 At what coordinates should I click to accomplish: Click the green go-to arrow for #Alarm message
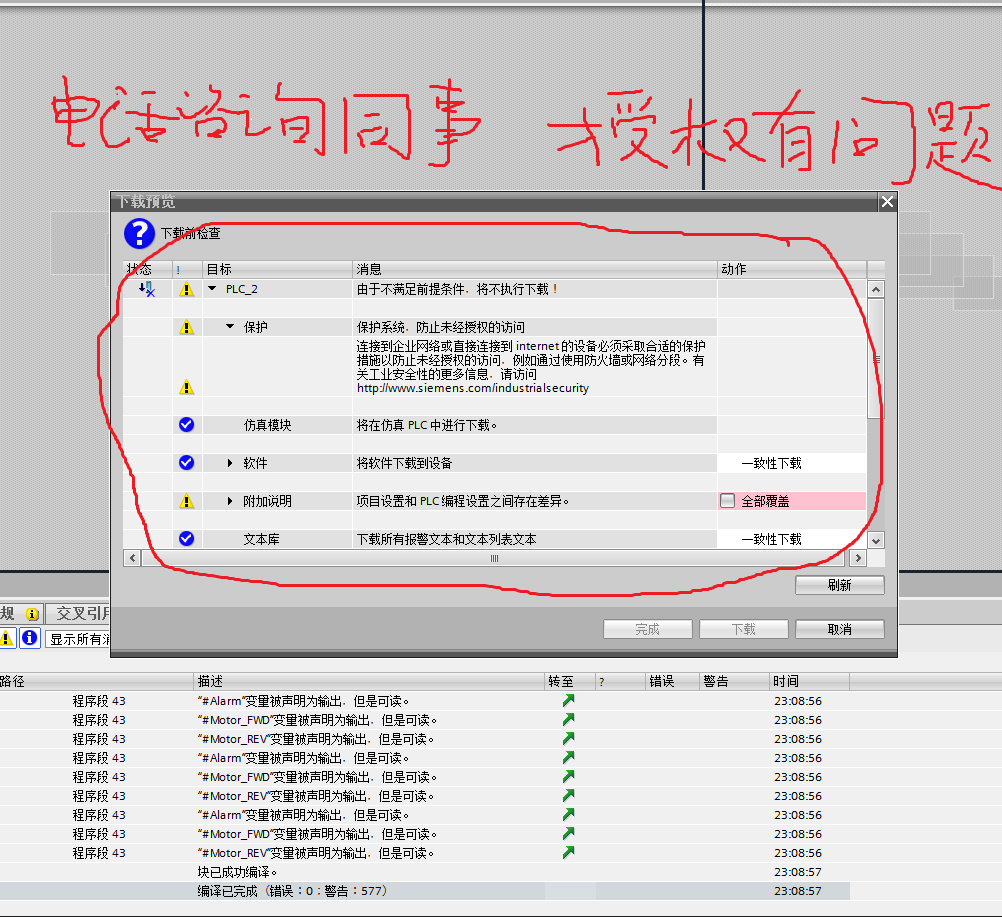pos(567,700)
